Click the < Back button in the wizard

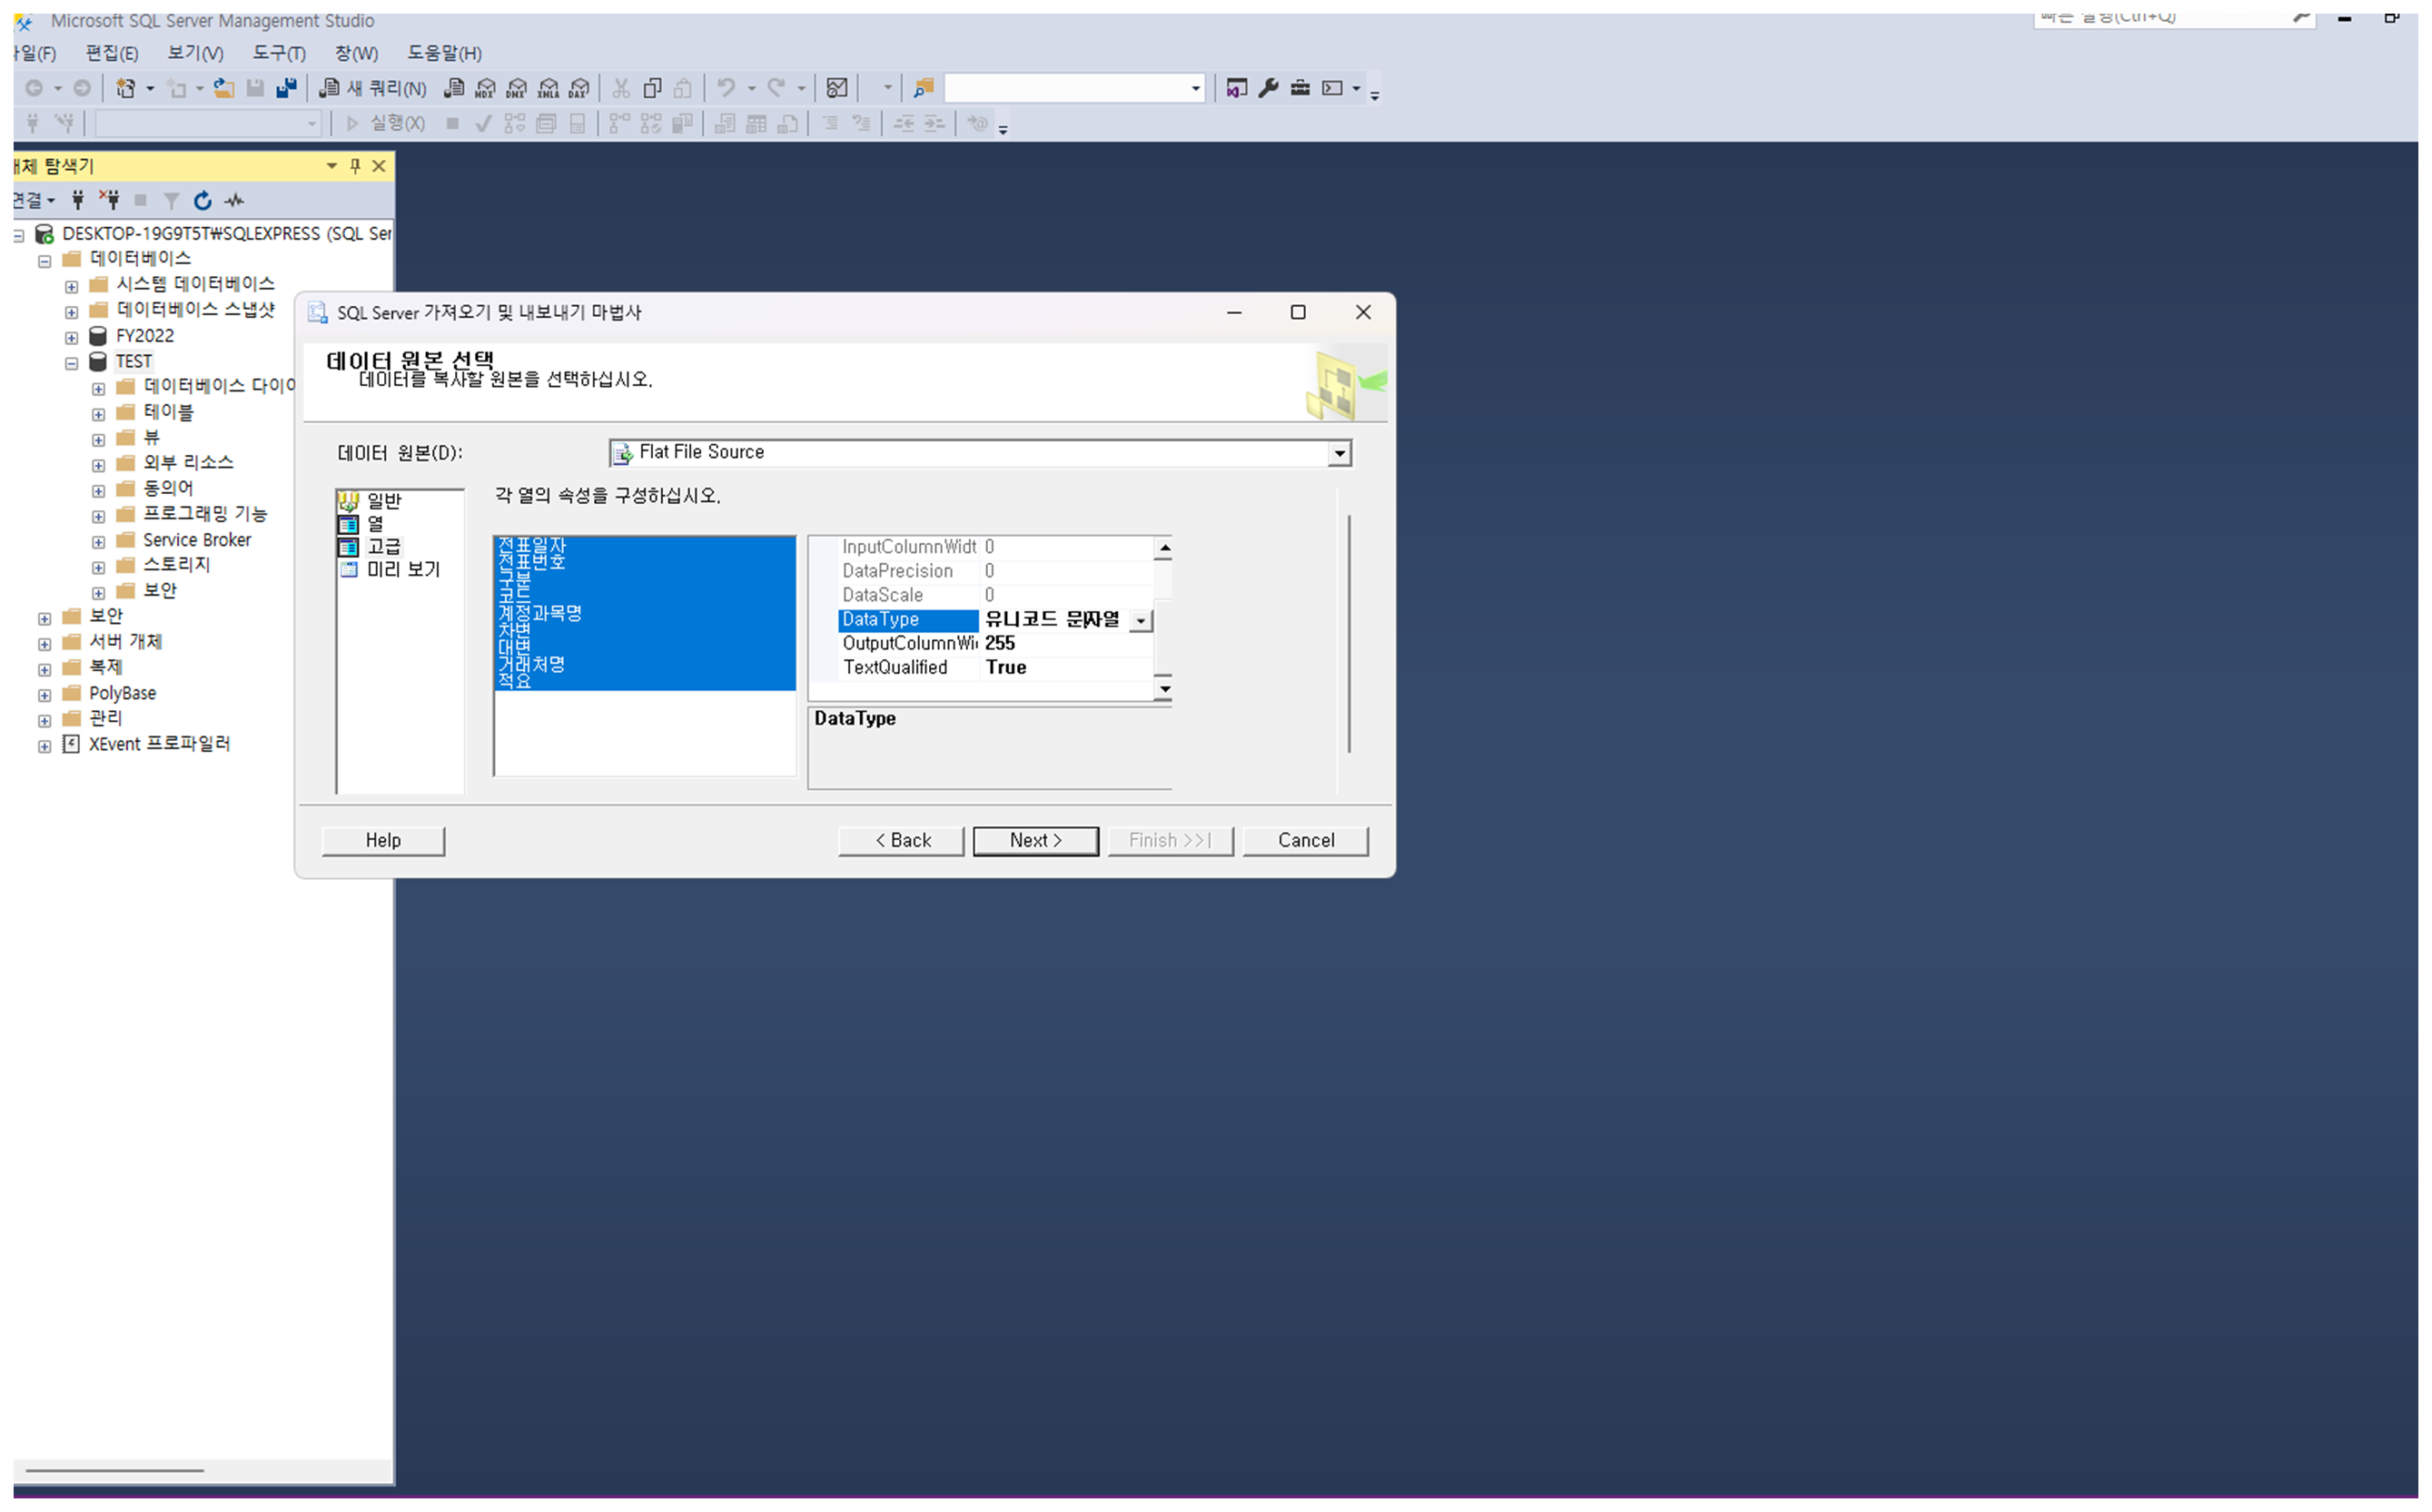(901, 841)
